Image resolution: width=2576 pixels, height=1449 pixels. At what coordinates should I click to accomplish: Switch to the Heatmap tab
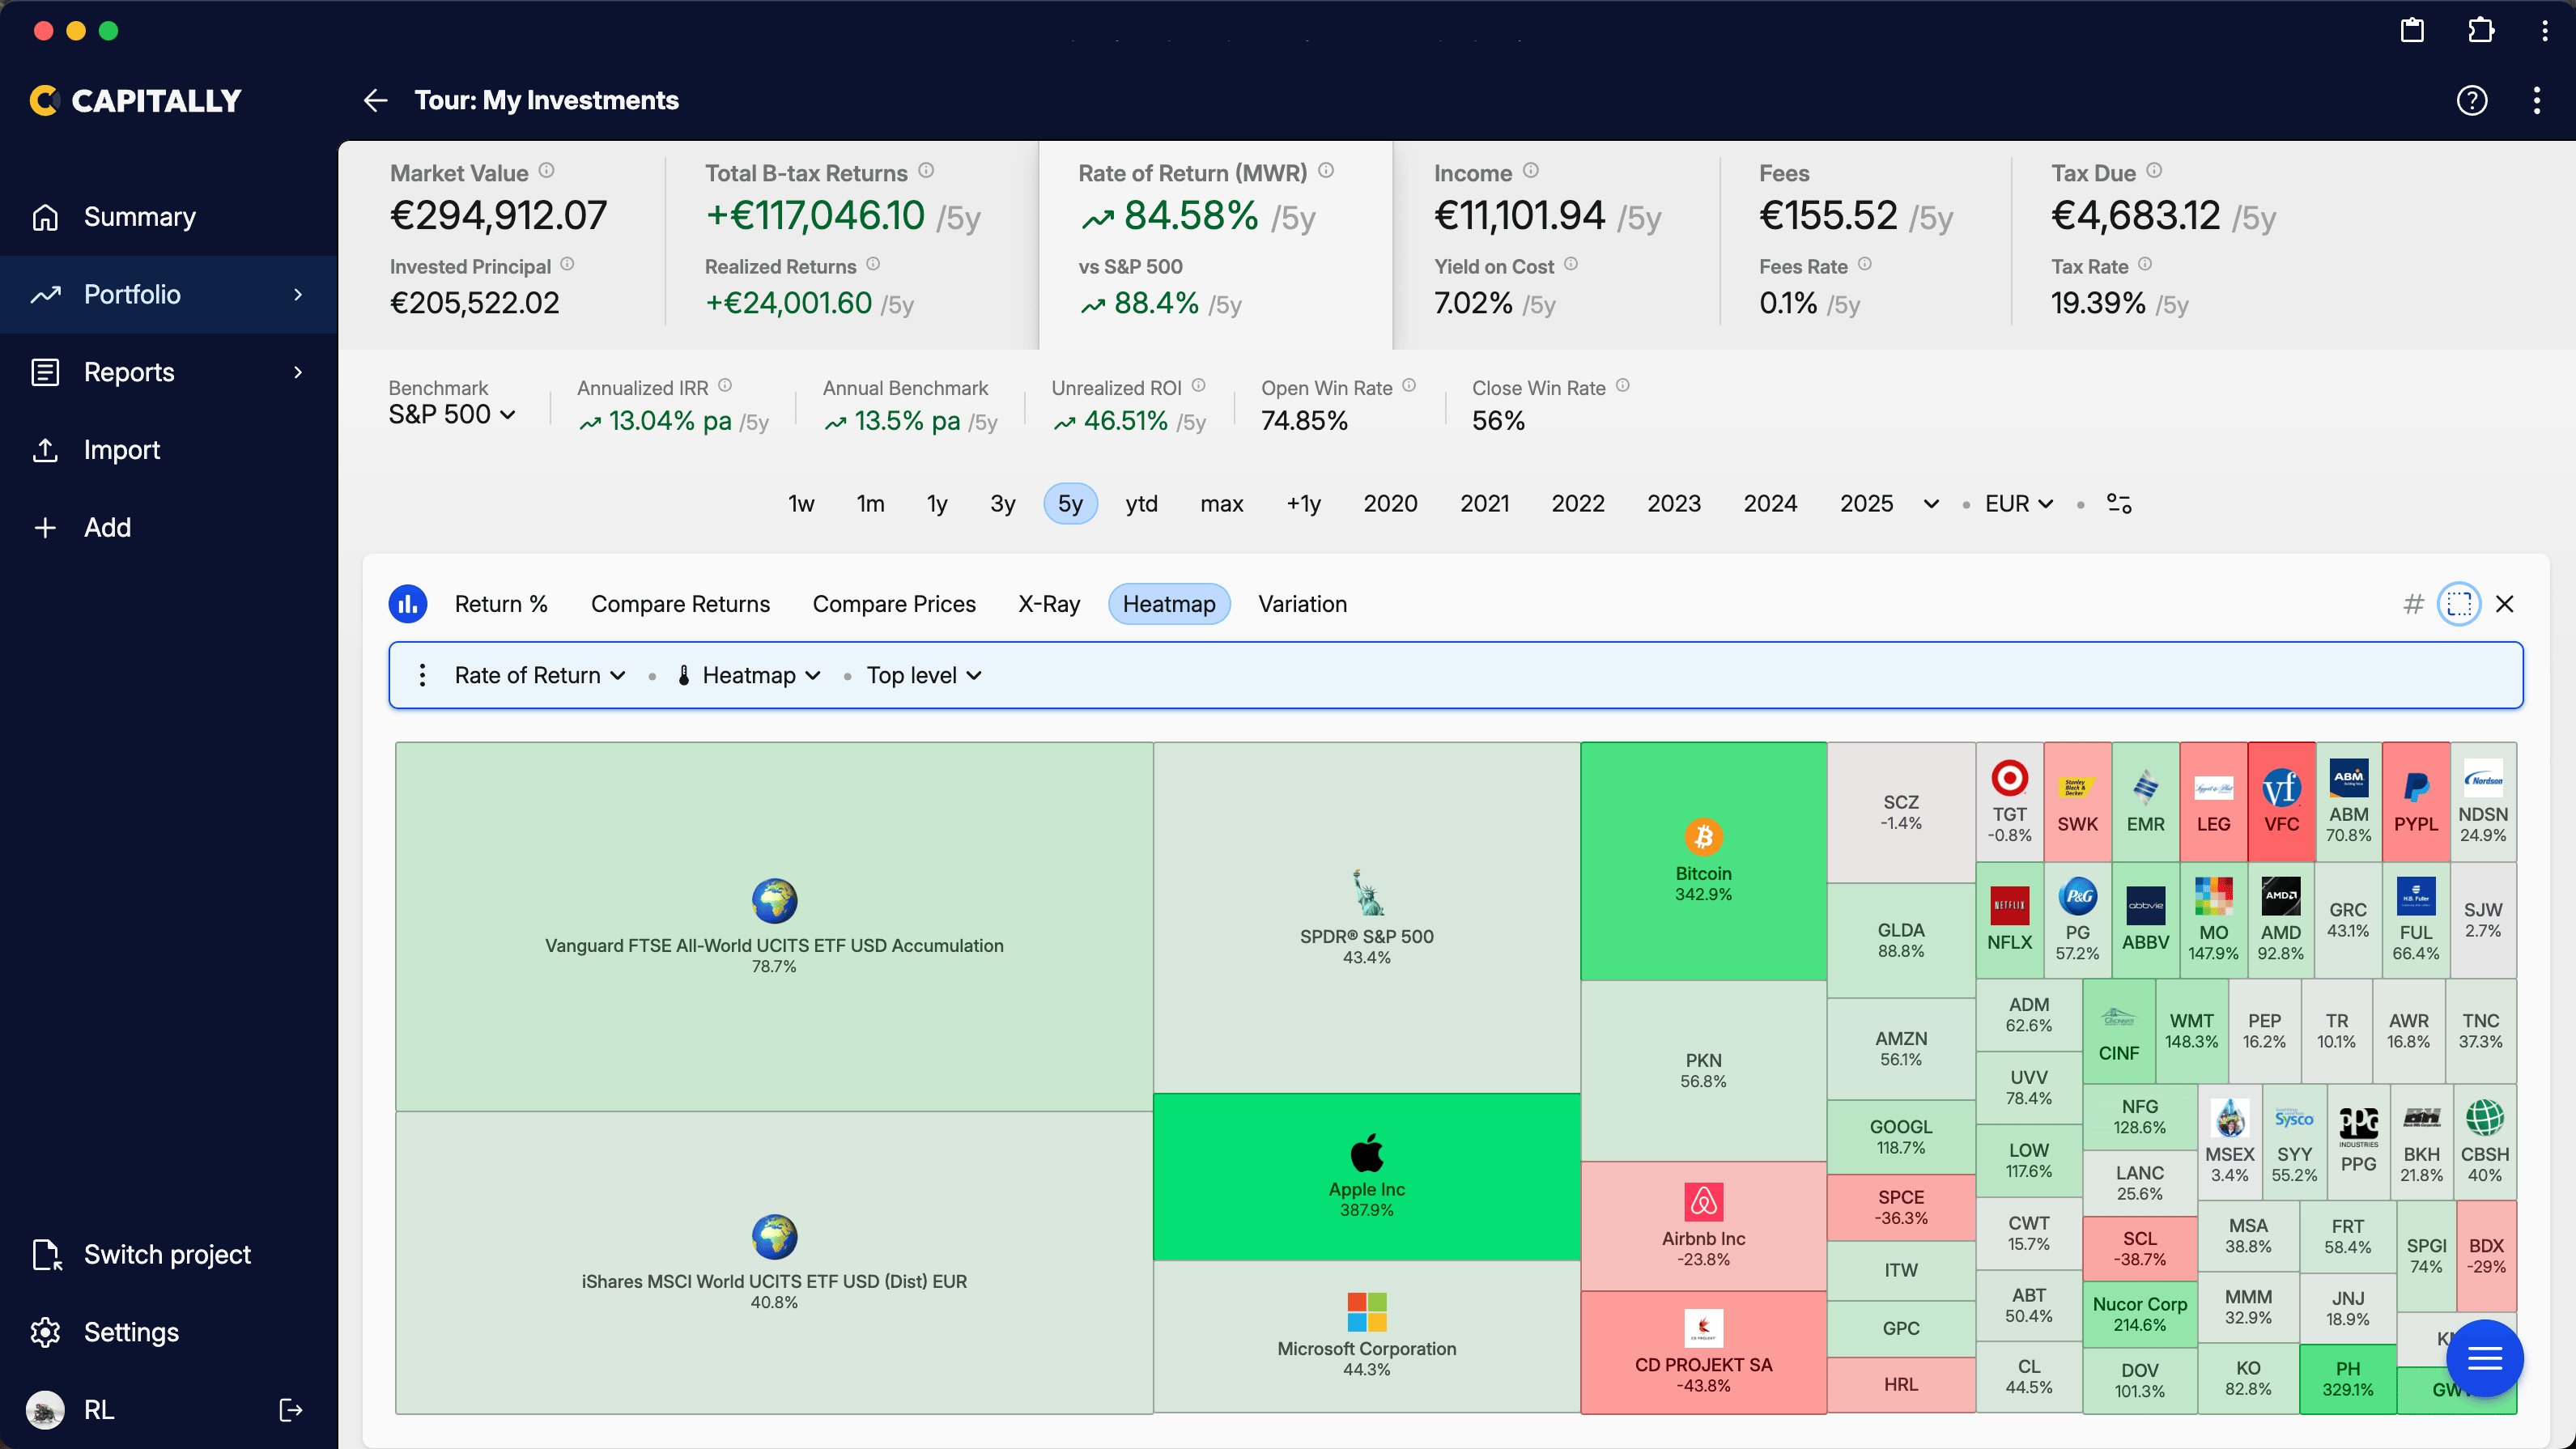1169,604
